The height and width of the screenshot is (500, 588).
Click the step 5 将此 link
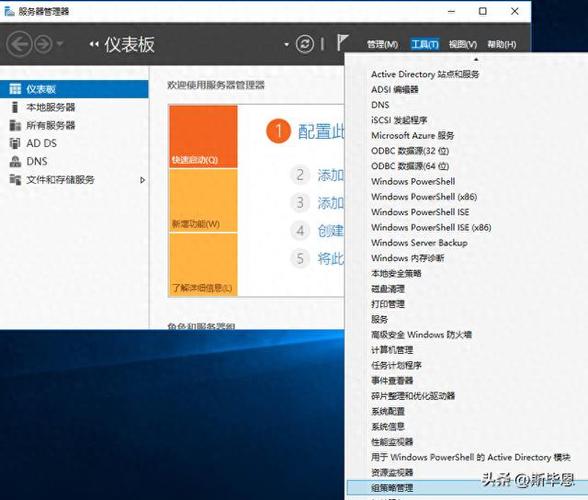click(330, 258)
